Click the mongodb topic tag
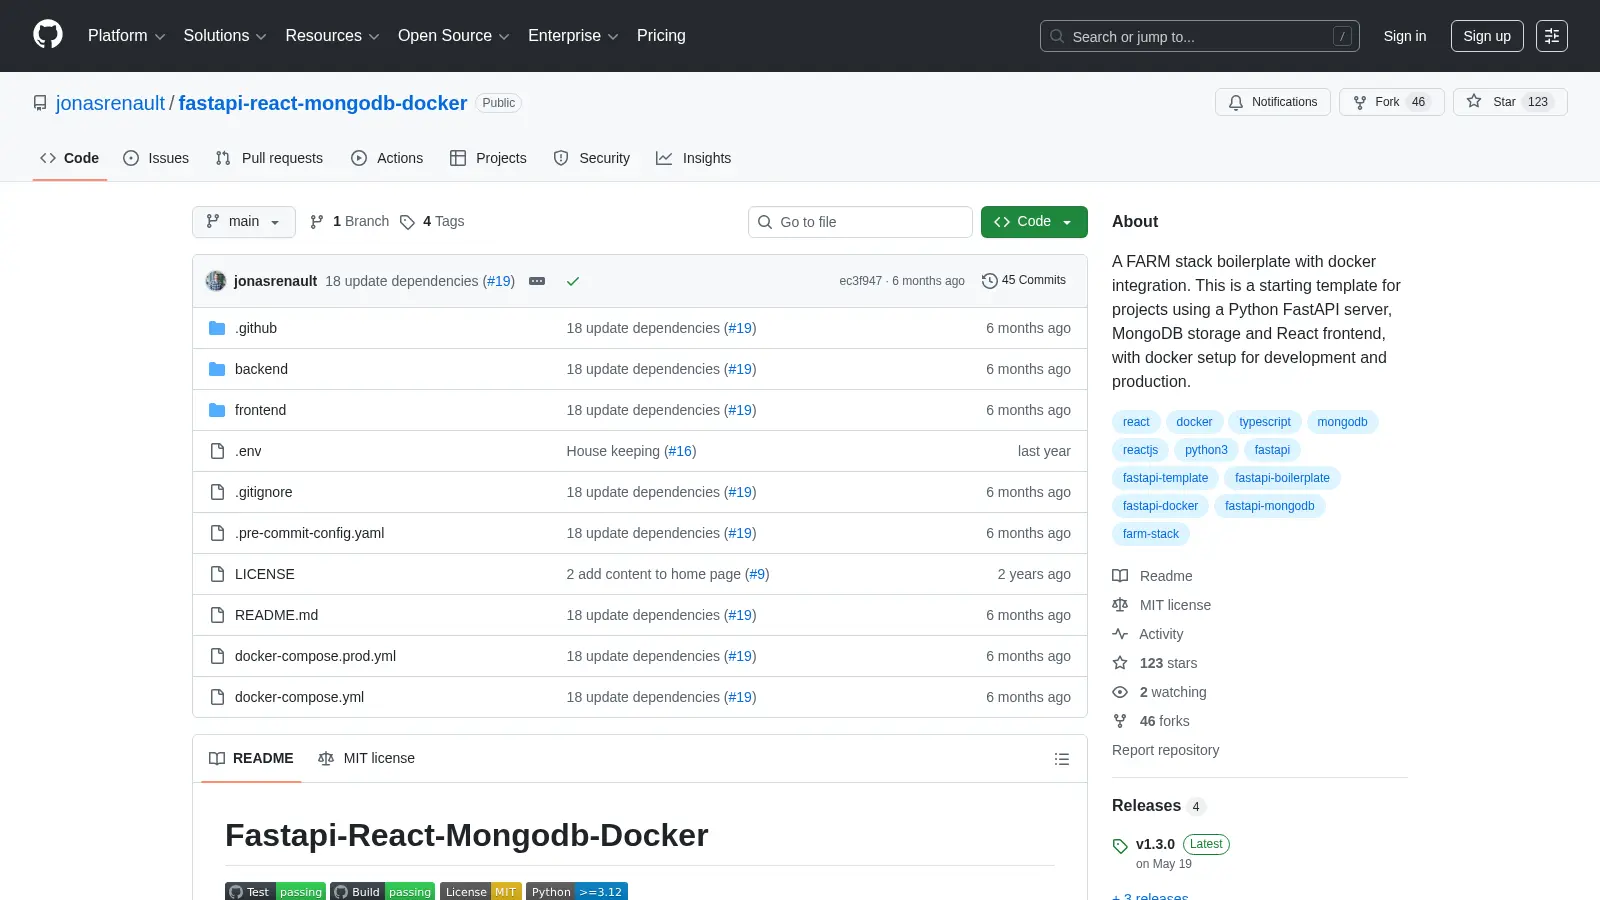 click(x=1342, y=422)
